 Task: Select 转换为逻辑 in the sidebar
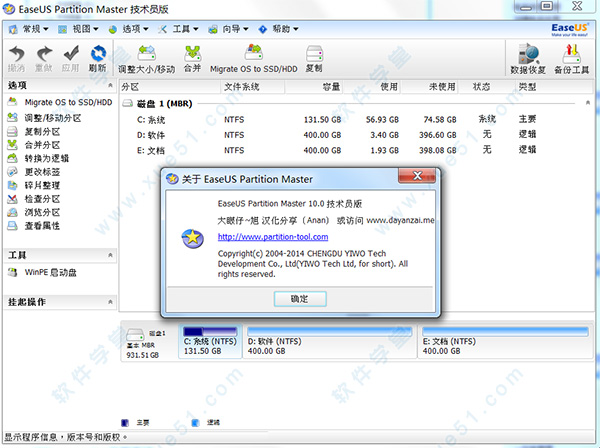pos(45,157)
